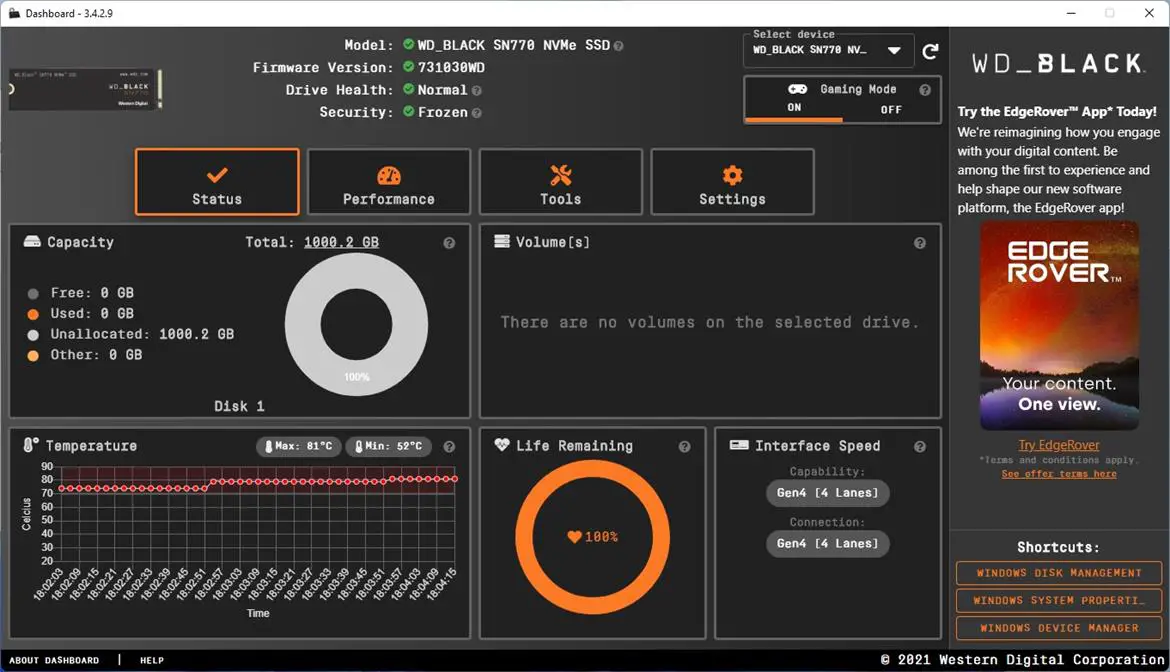Click the total capacity 1000.2 GB link
This screenshot has height=672, width=1170.
coord(341,242)
